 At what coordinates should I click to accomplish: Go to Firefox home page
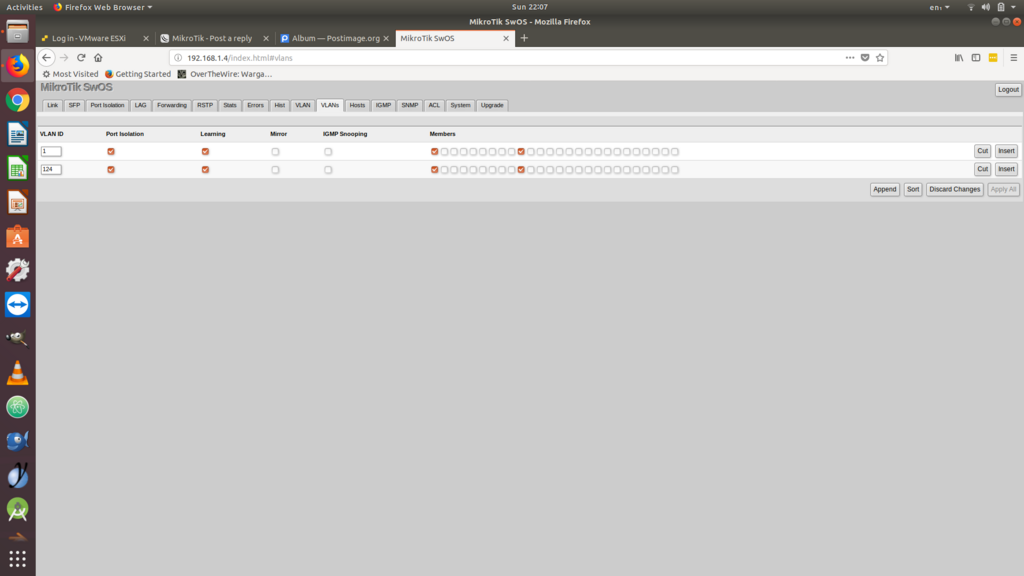pyautogui.click(x=98, y=57)
